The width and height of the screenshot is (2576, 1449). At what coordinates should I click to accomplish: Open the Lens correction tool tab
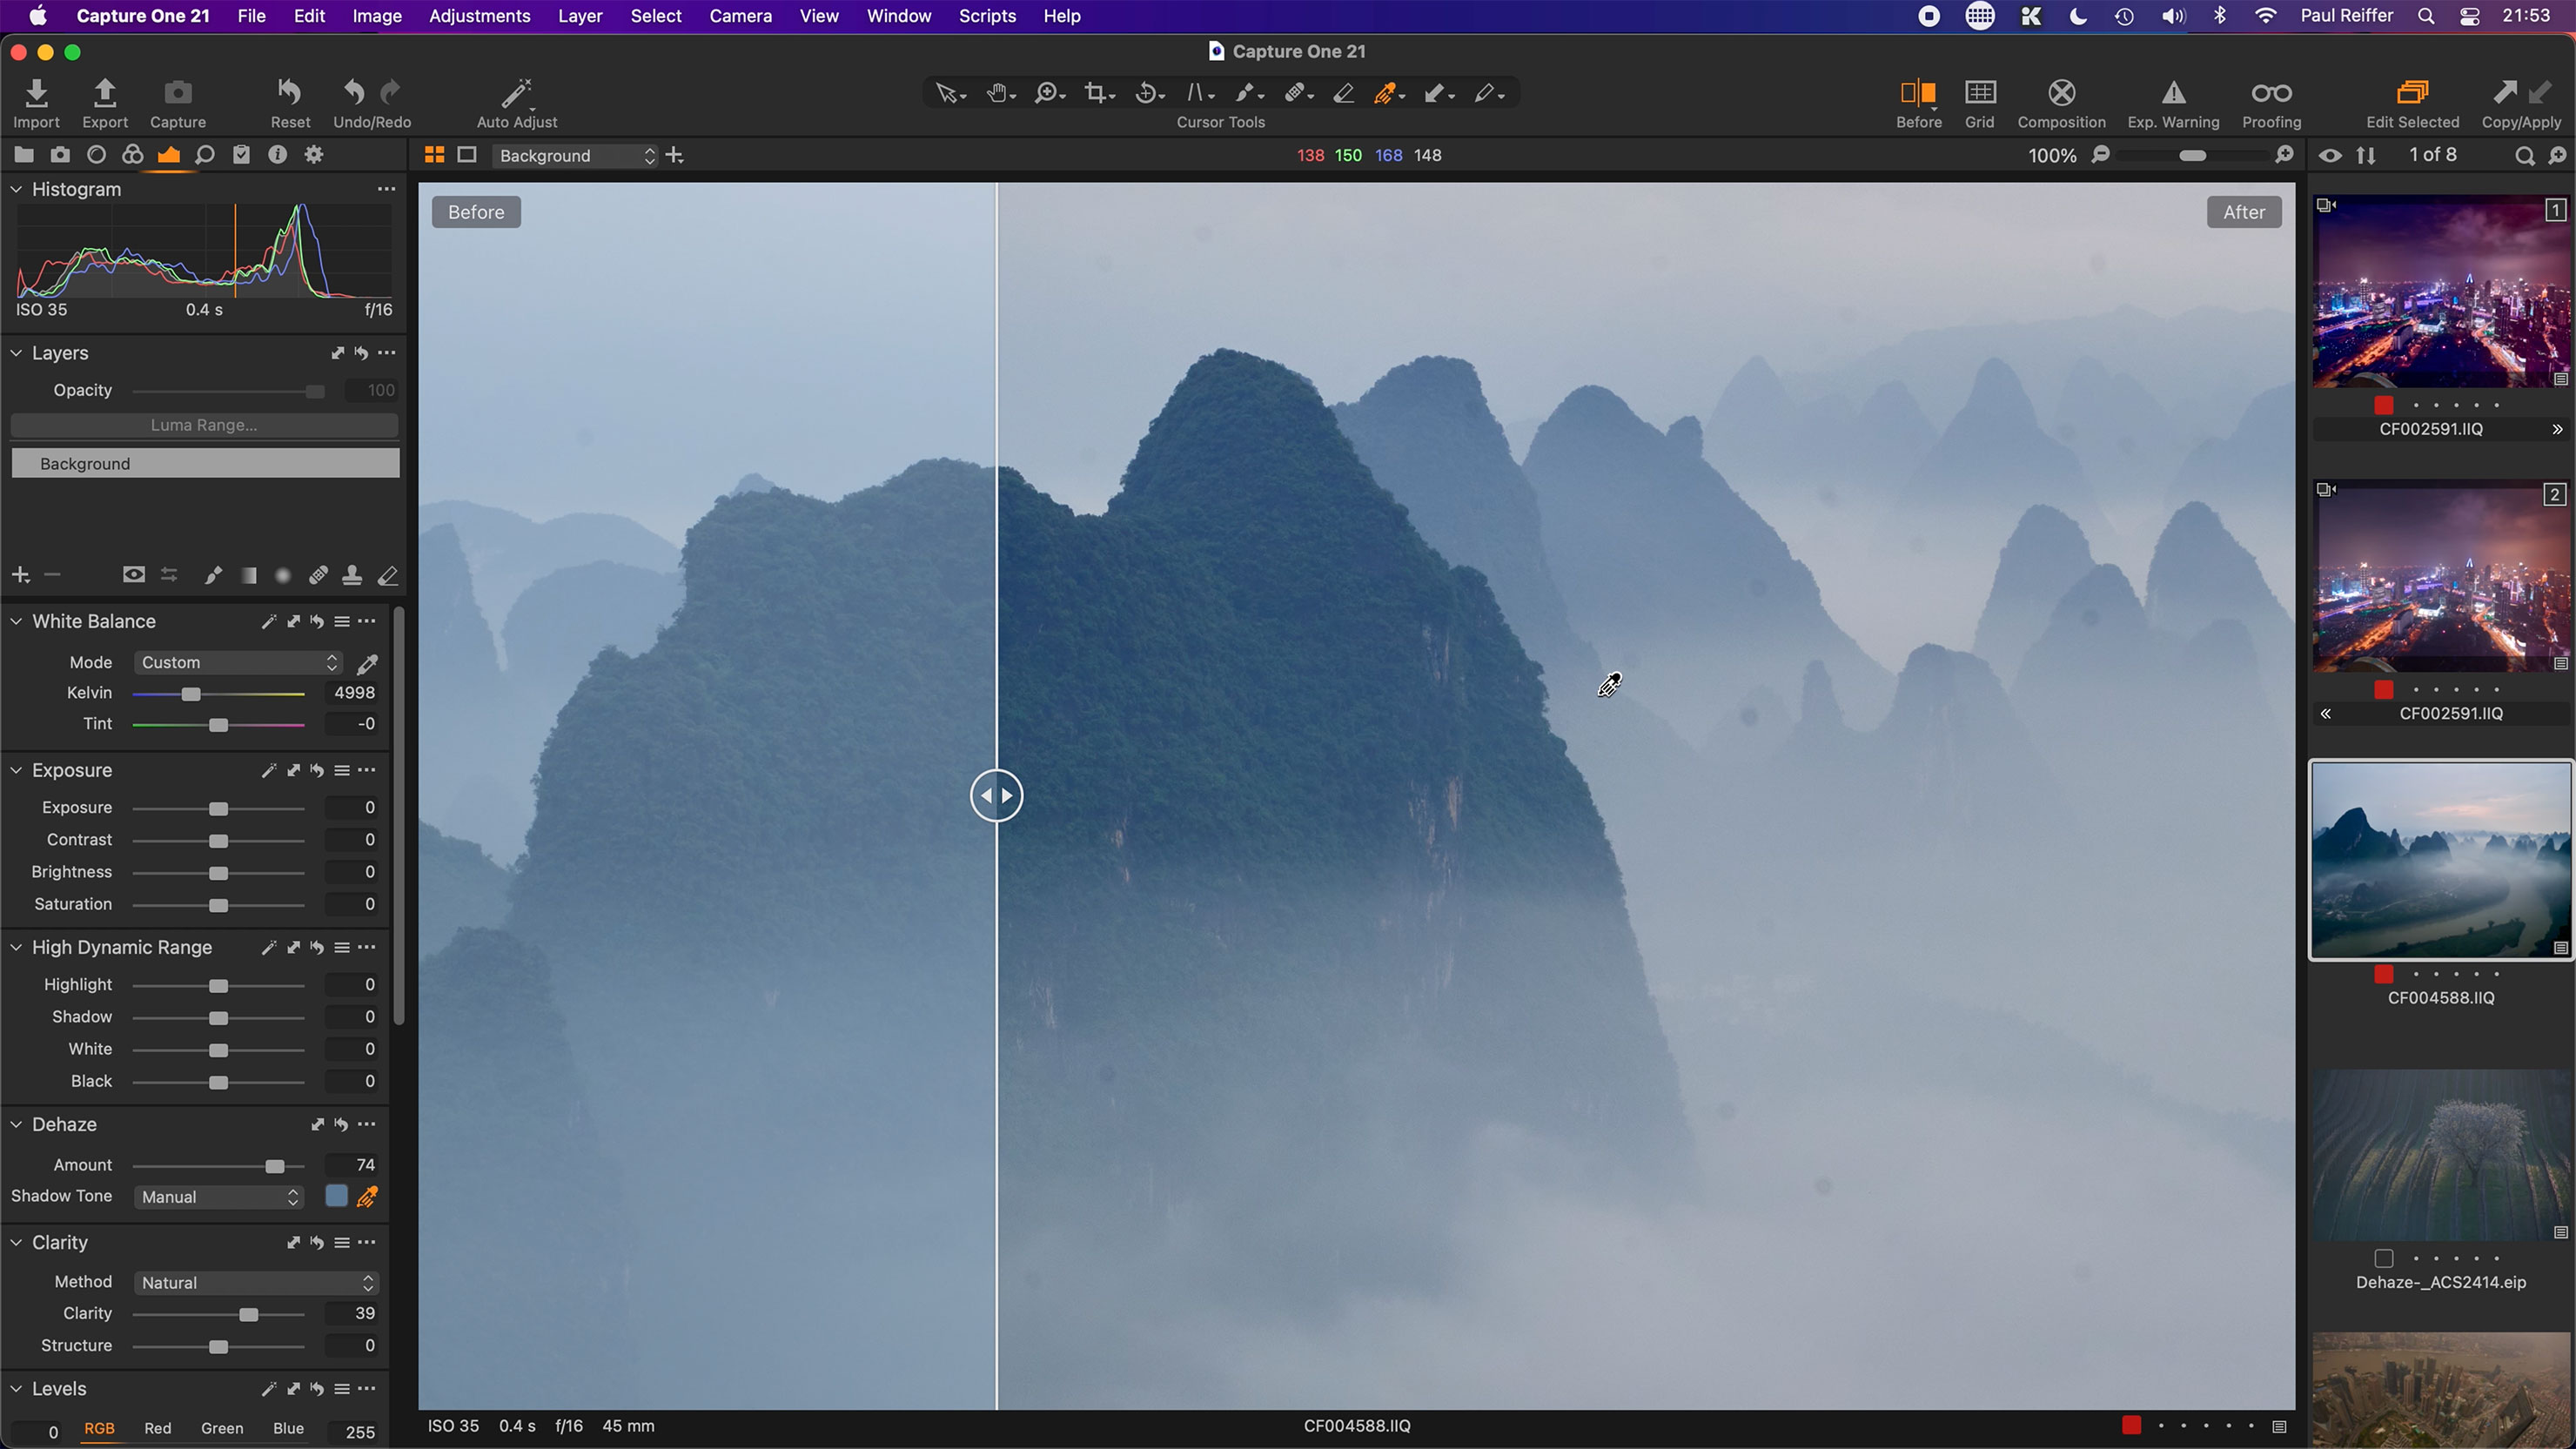97,154
